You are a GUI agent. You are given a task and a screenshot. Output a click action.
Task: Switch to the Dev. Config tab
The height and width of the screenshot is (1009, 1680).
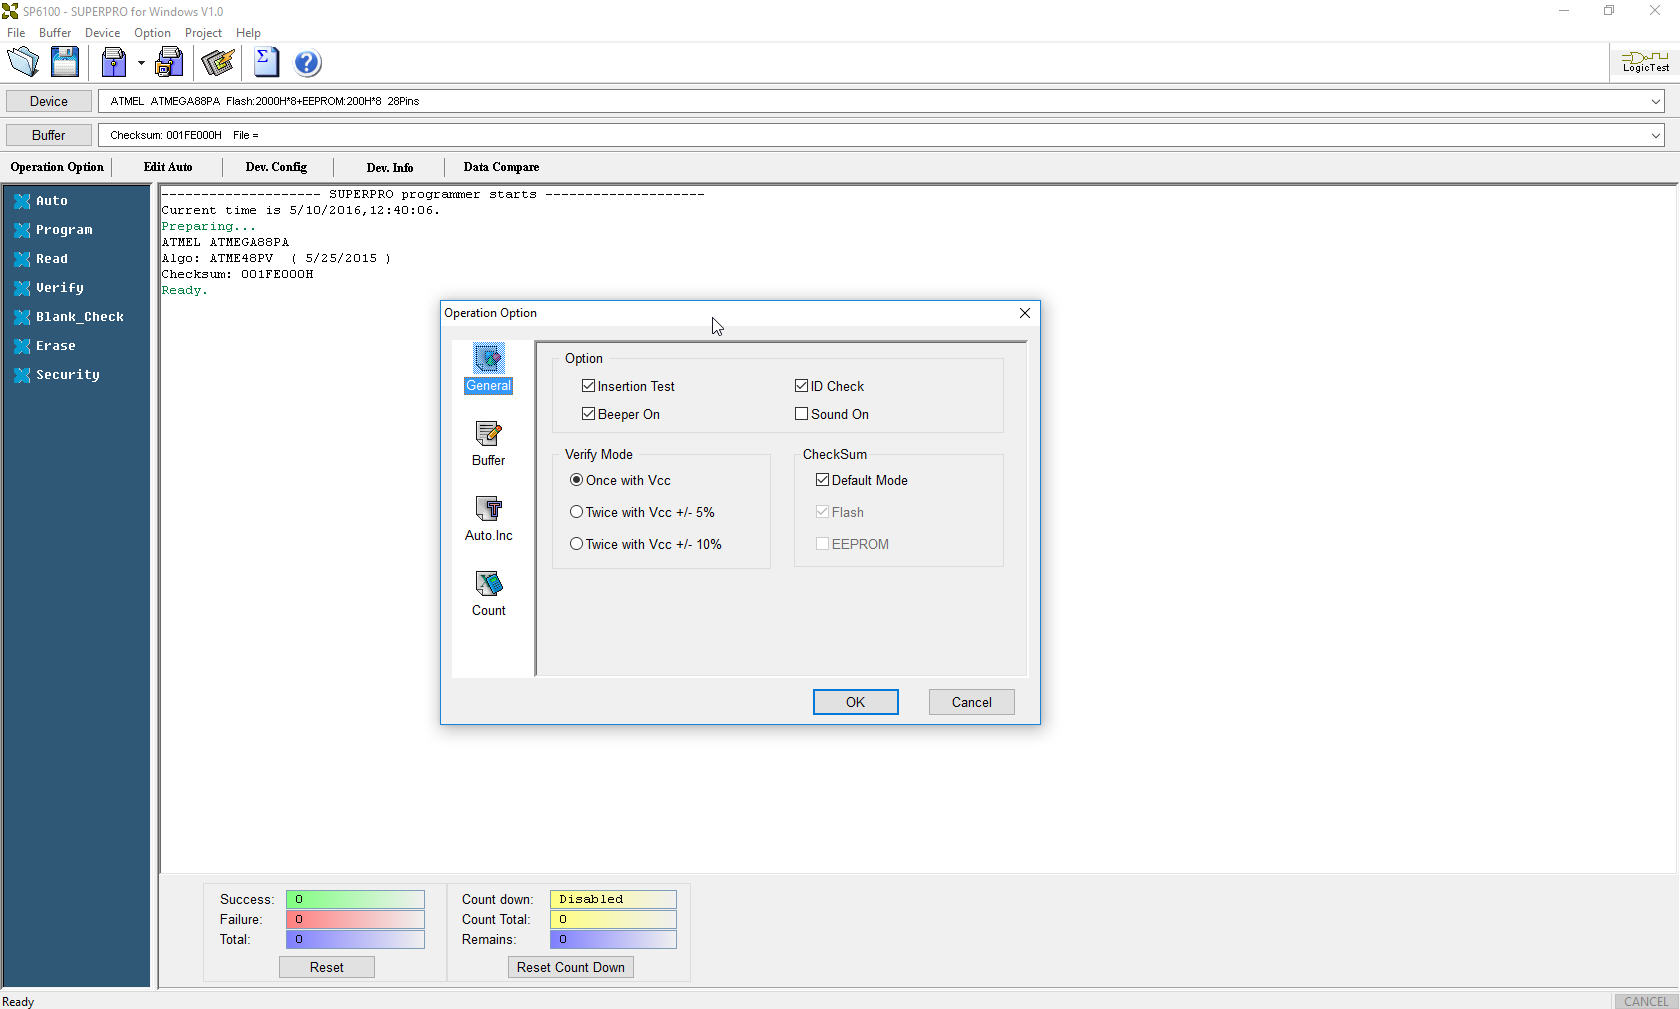click(x=276, y=167)
